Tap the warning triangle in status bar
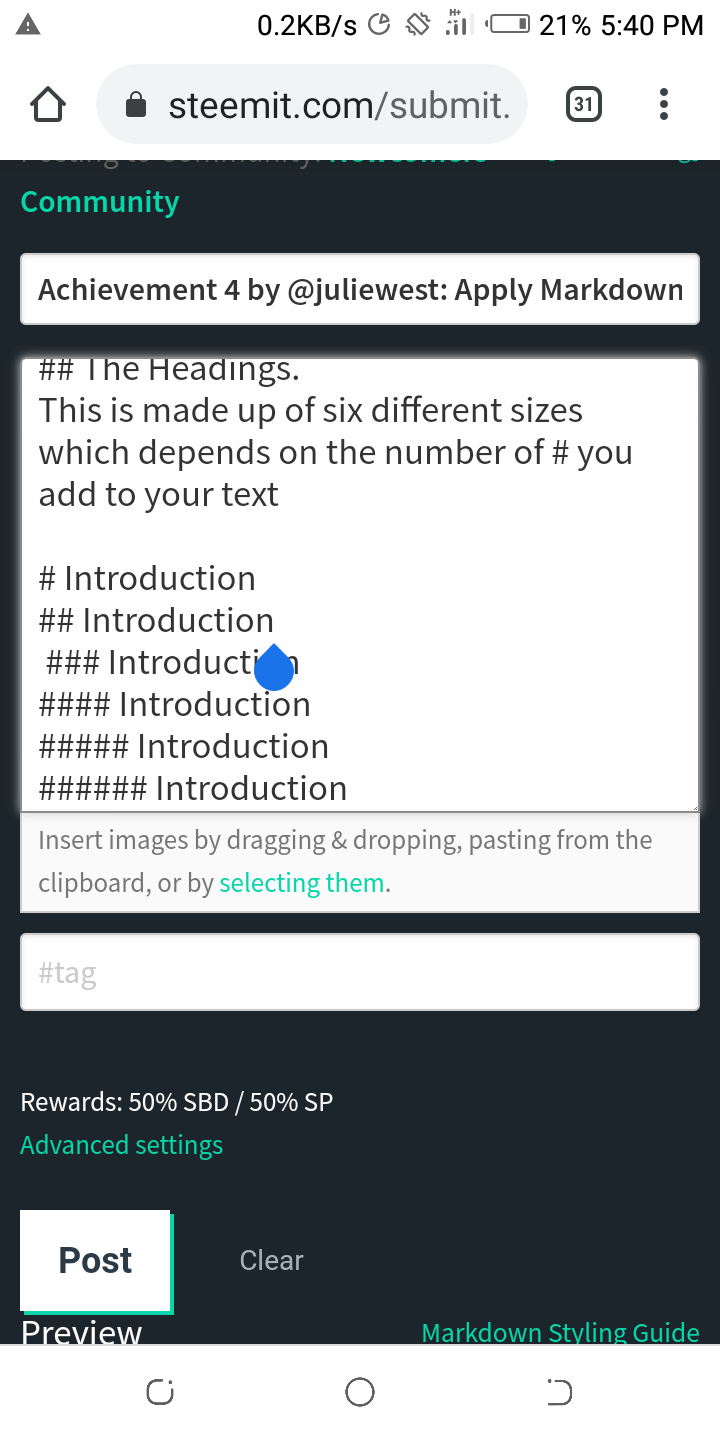Viewport: 720px width, 1440px height. point(29,26)
